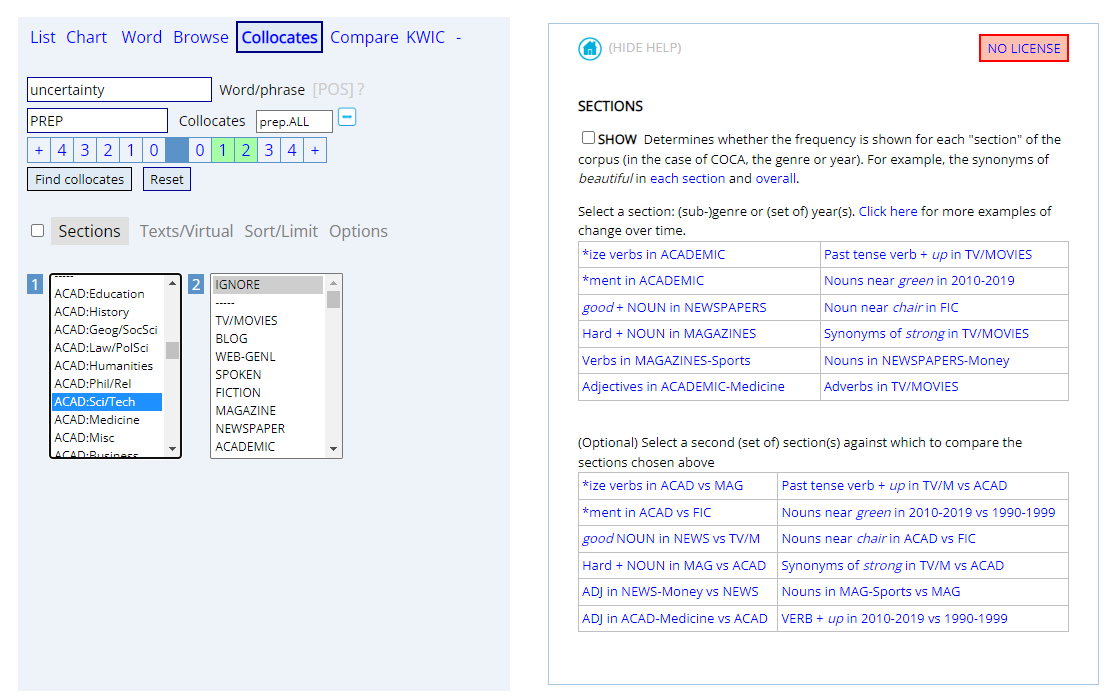Viewport: 1106px width, 697px height.
Task: Select TV/MOVIES in list 2
Action: click(x=268, y=320)
